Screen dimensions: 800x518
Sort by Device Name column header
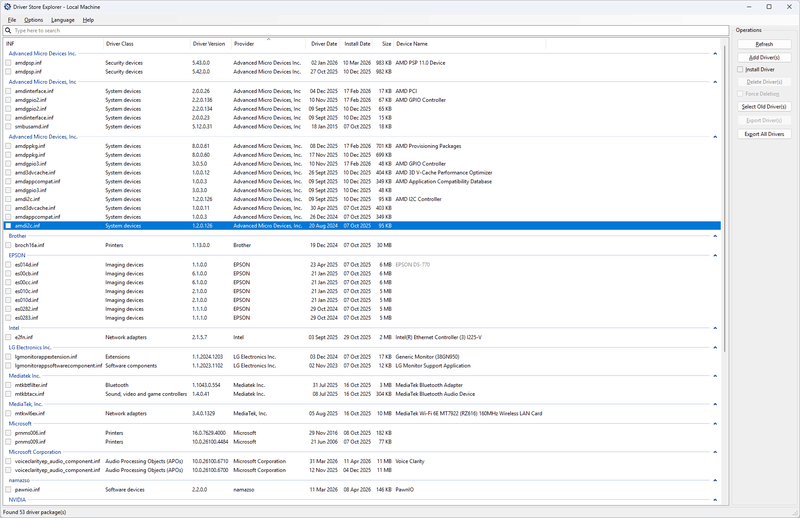click(x=470, y=44)
